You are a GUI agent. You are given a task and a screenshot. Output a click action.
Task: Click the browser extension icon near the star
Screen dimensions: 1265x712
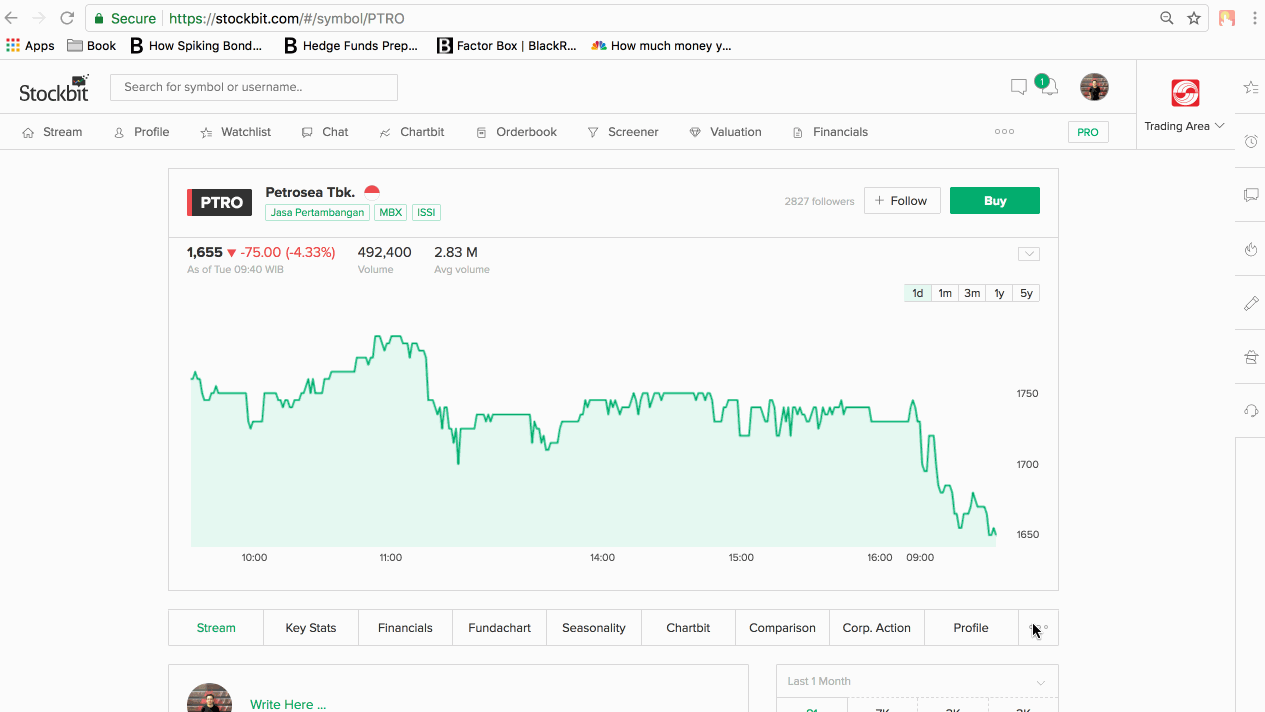click(x=1227, y=18)
